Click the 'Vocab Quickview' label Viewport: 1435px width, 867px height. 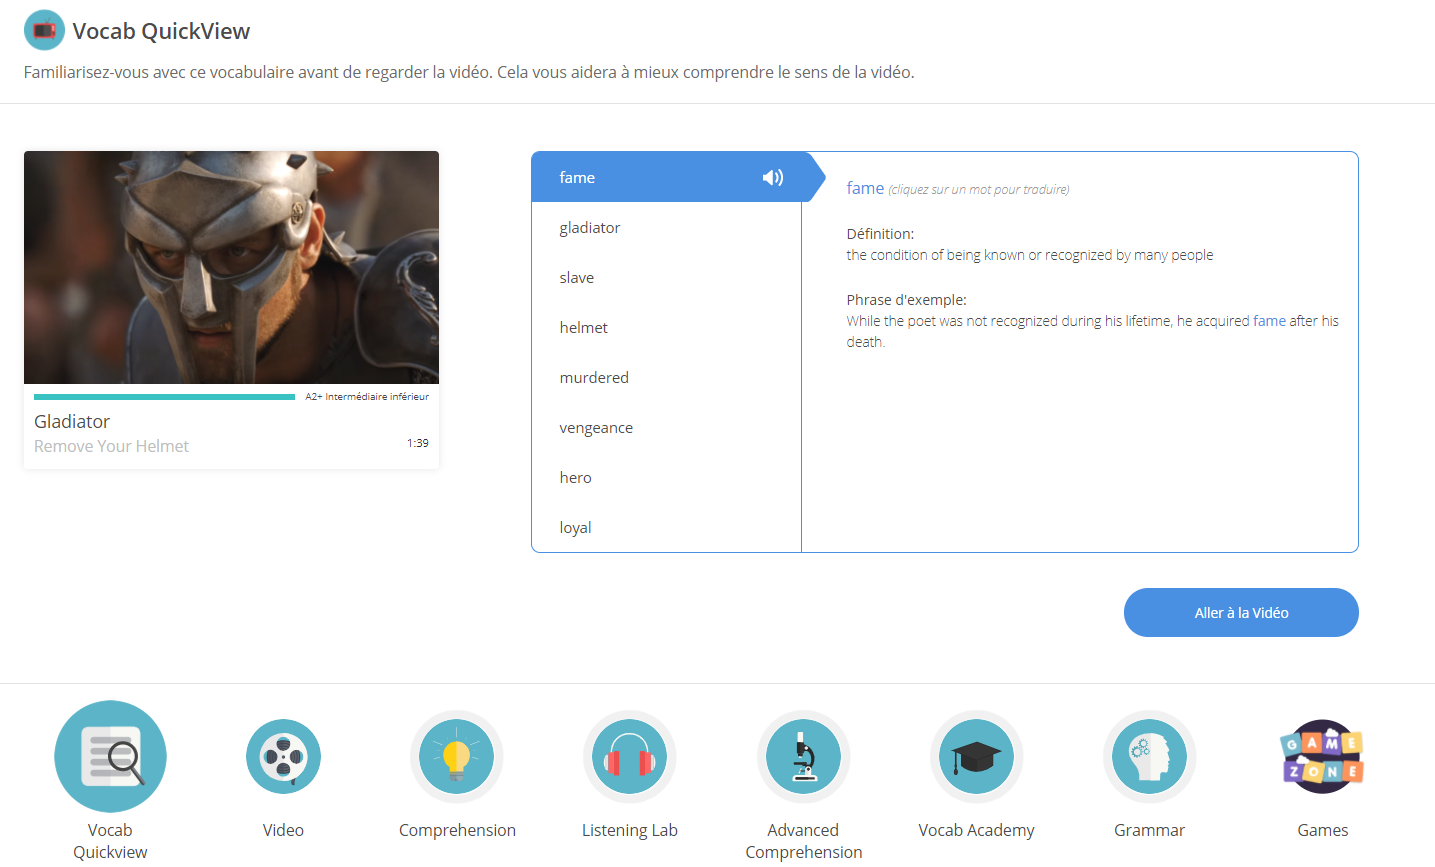[x=110, y=841]
